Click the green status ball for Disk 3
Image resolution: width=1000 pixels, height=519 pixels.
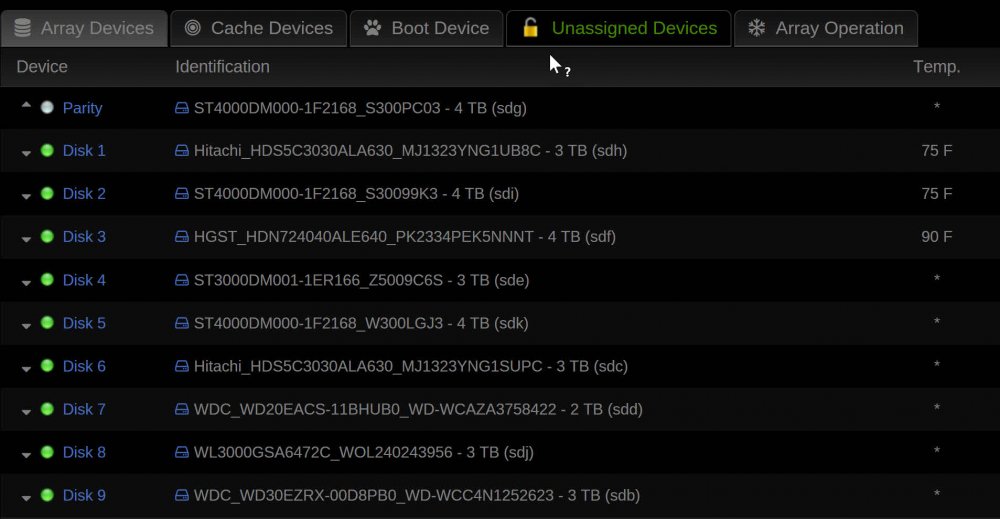[47, 236]
